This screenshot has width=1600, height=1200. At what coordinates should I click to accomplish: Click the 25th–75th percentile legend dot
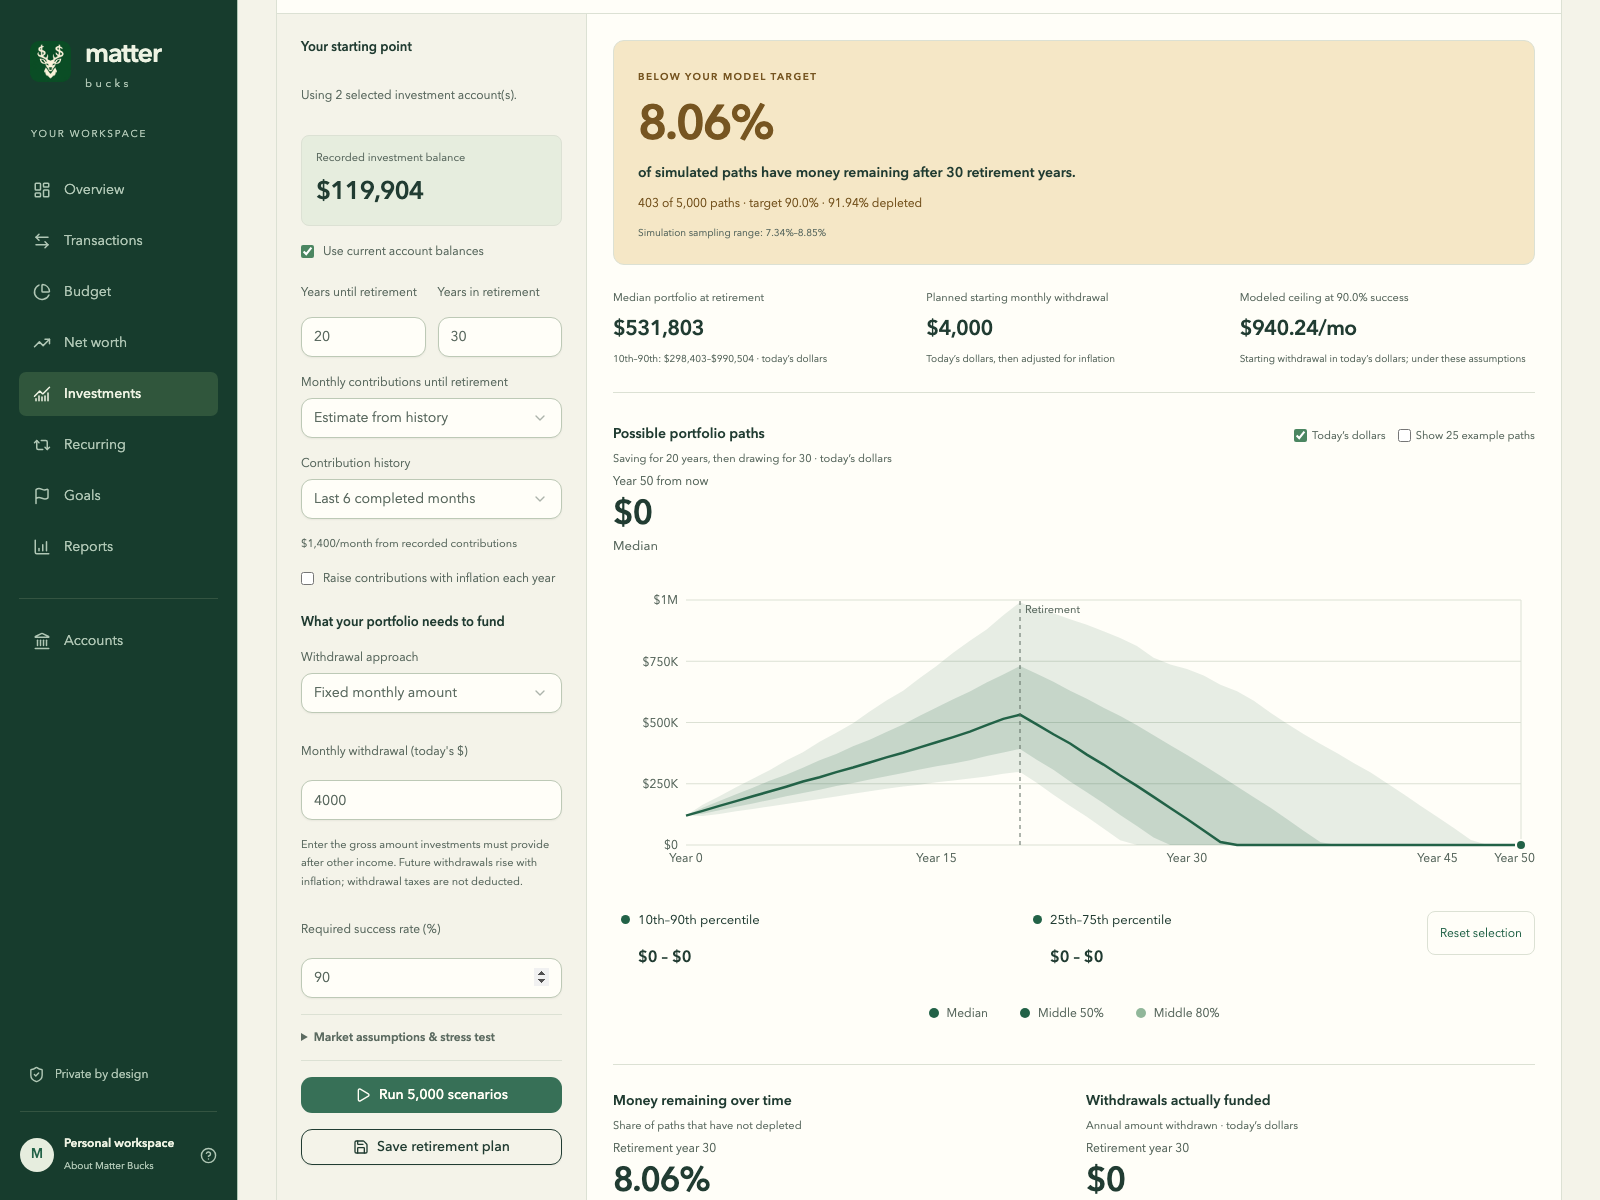[1037, 919]
